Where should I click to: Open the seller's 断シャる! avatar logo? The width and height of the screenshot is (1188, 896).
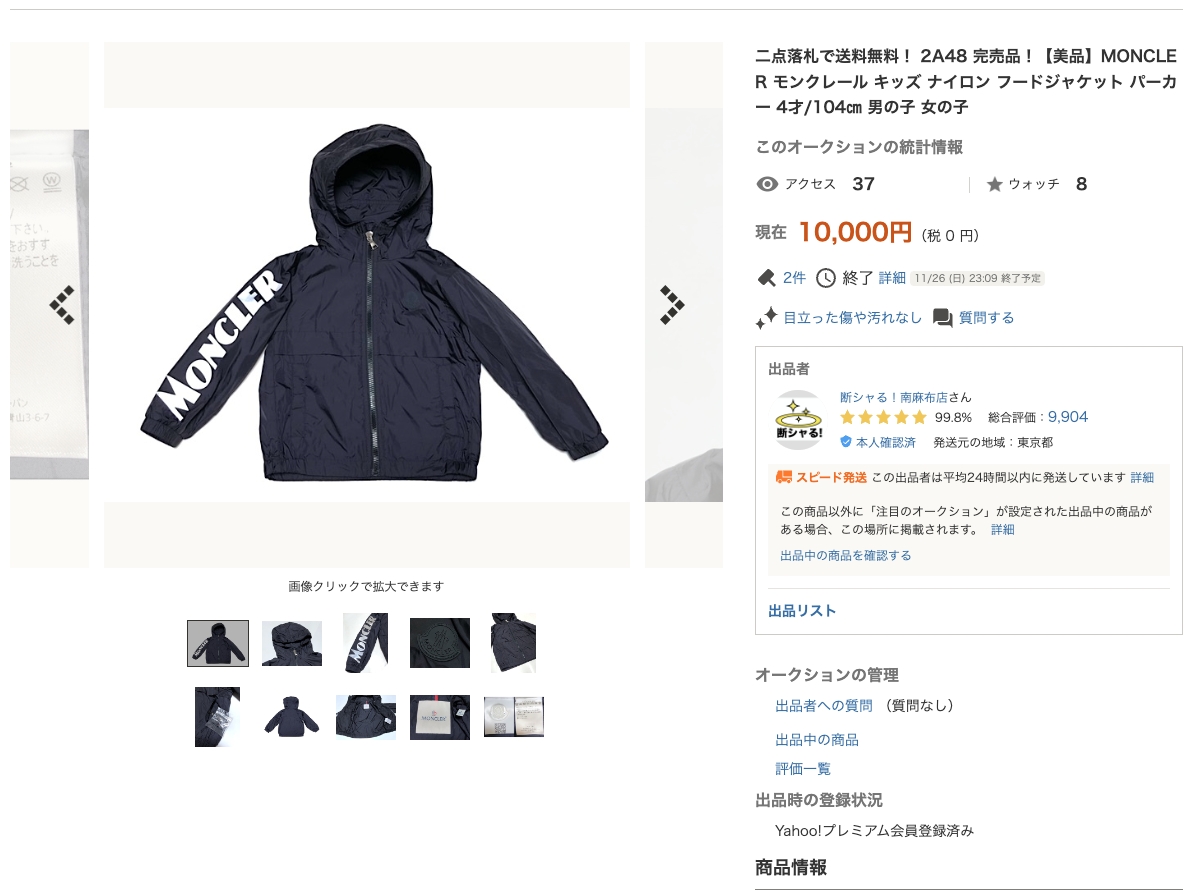(x=798, y=420)
